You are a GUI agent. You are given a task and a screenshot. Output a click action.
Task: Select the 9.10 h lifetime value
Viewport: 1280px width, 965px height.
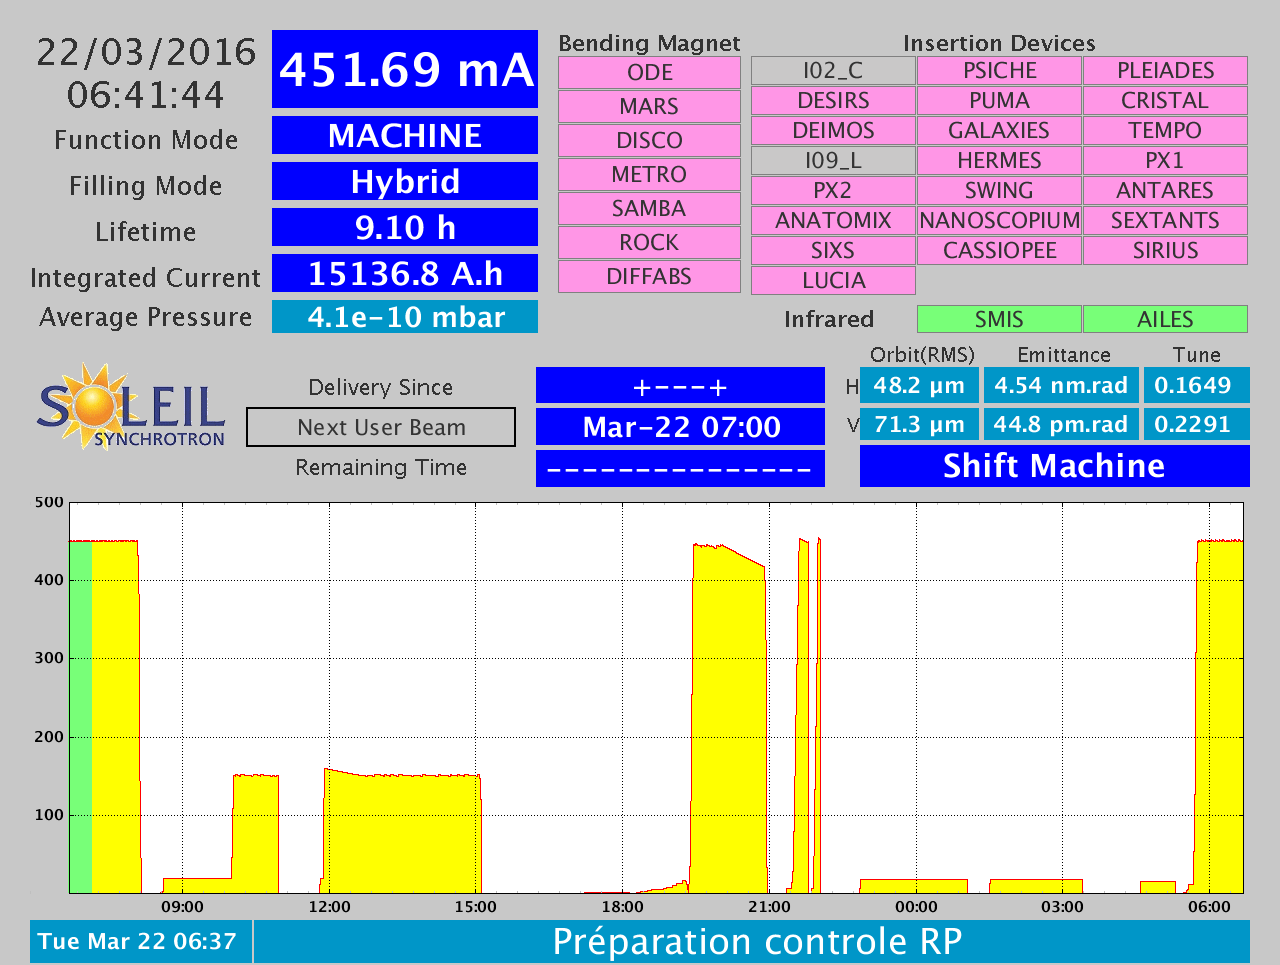tap(405, 227)
